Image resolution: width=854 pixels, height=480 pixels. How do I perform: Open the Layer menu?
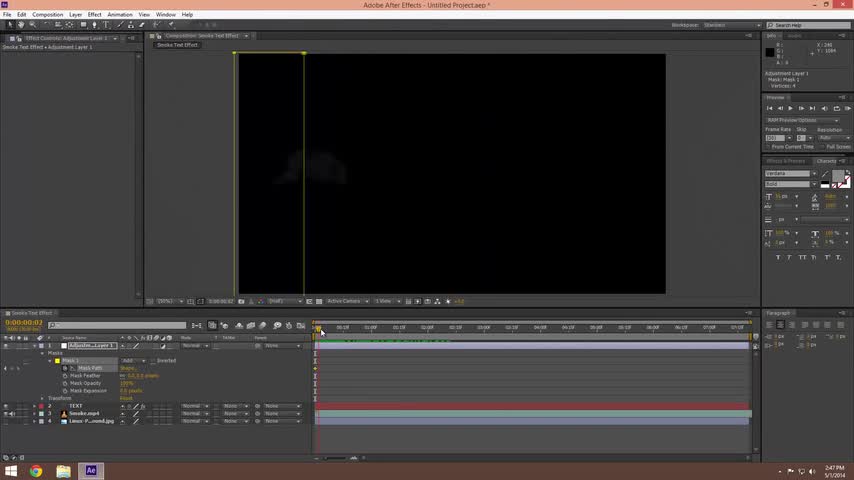pos(76,15)
